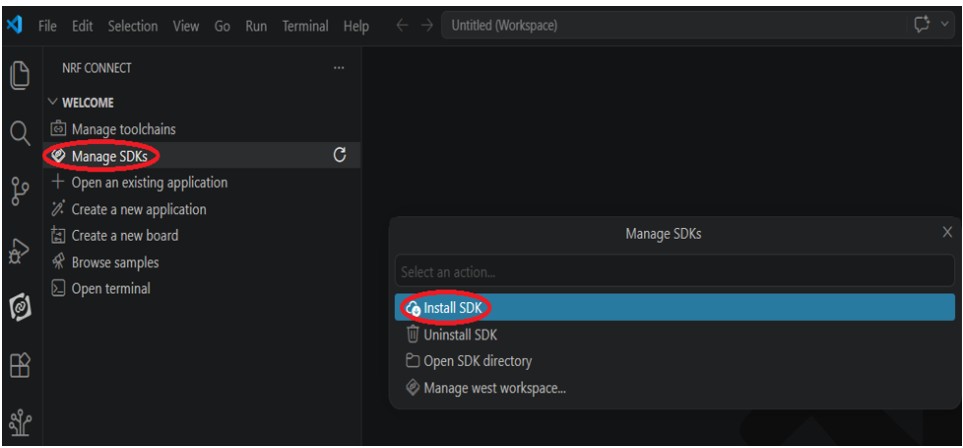Screen dimensions: 963x448
Task: Close the Manage SDKs dialog
Action: 948,232
